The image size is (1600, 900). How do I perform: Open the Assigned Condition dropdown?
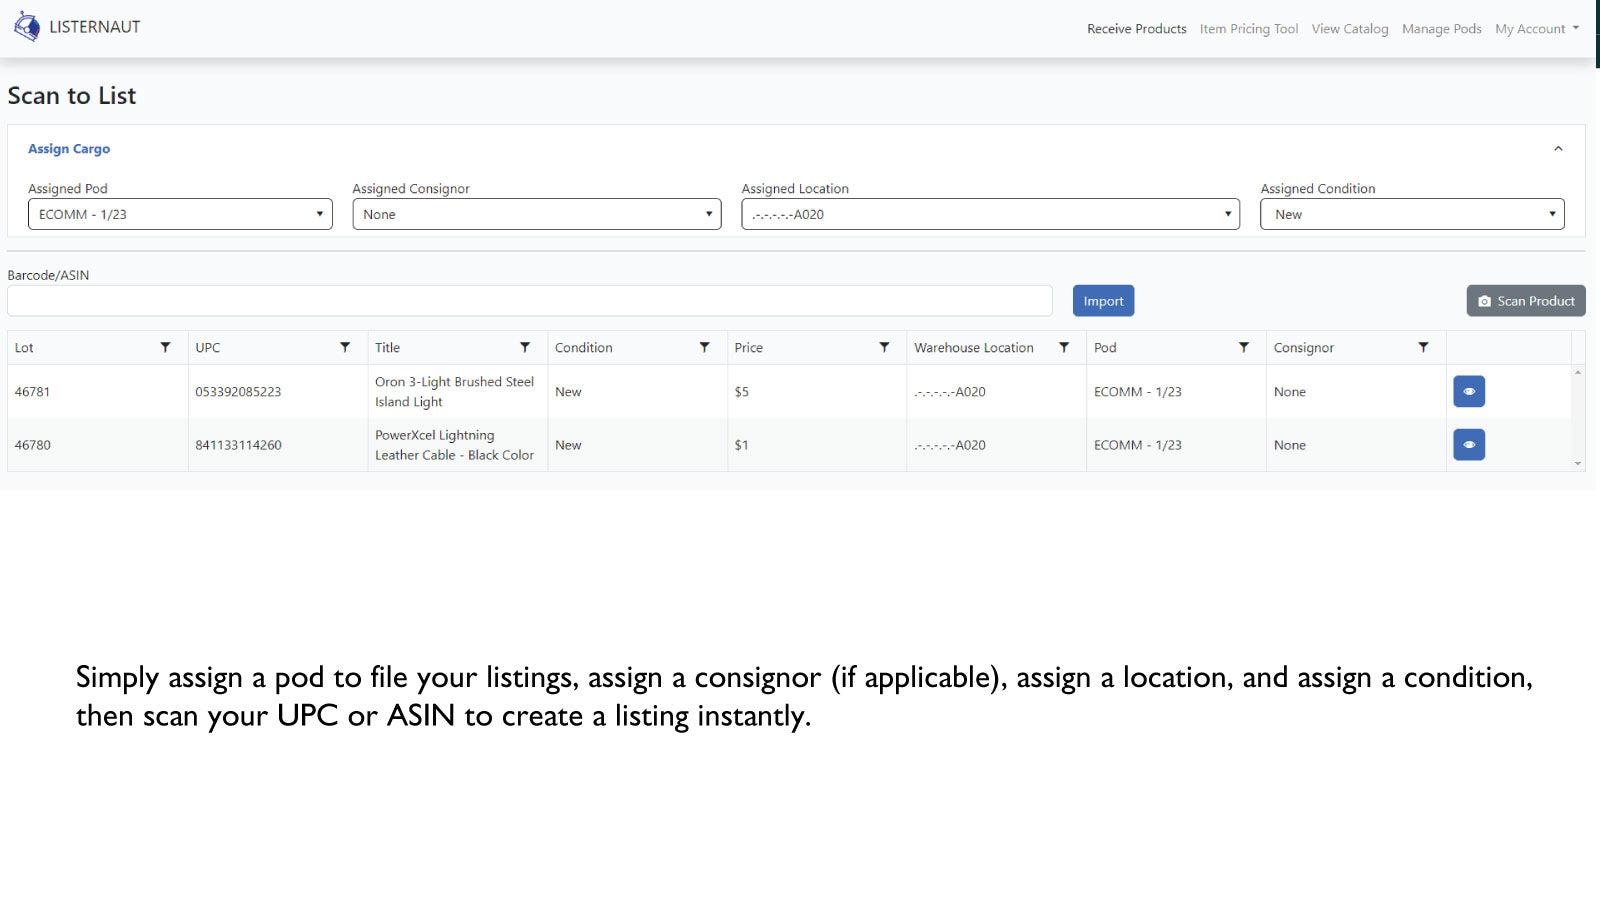tap(1411, 213)
